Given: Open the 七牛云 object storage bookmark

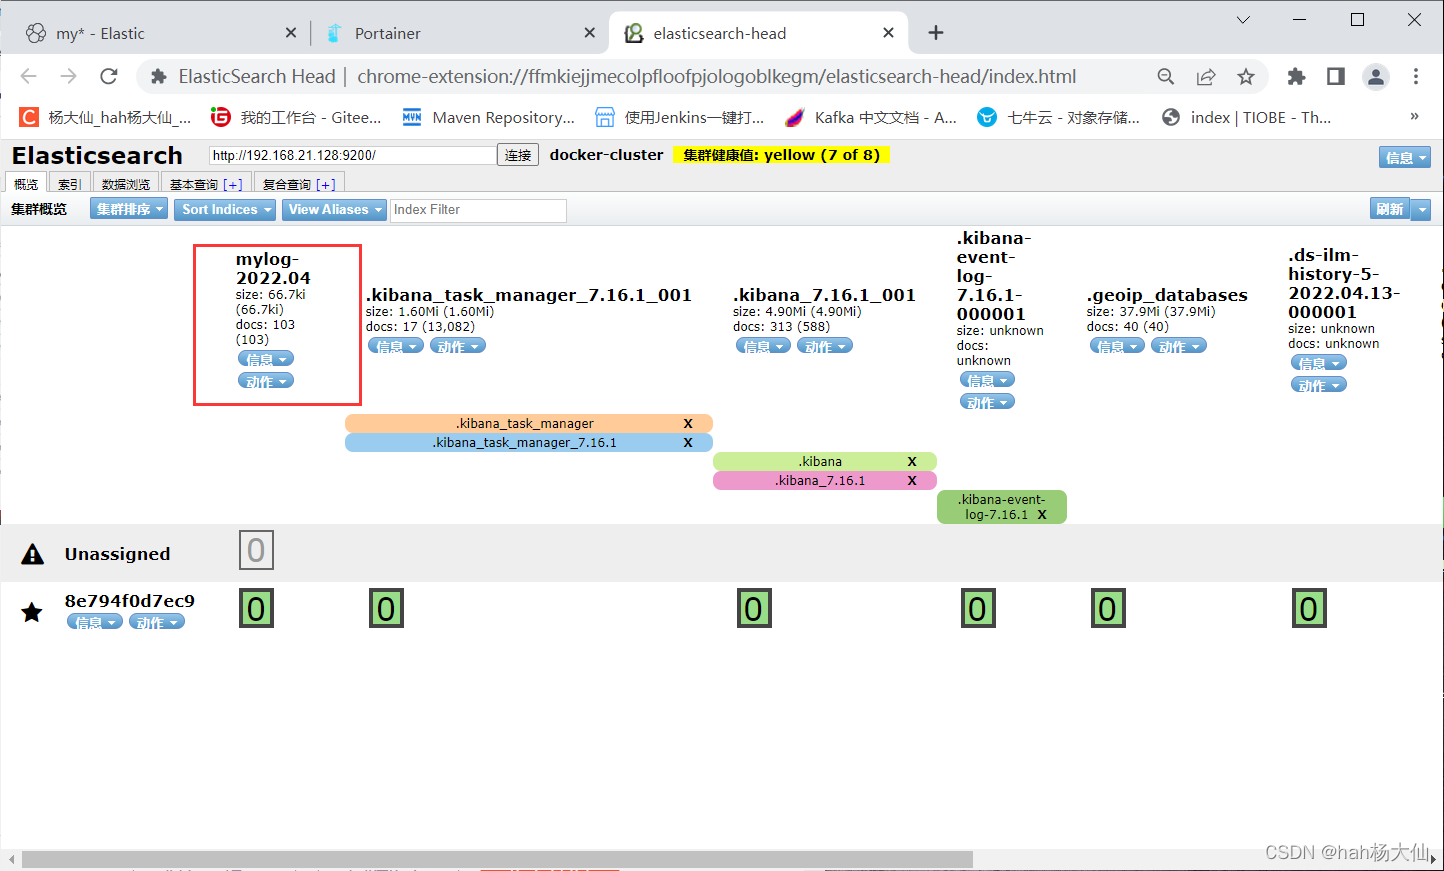Looking at the screenshot, I should 1059,117.
